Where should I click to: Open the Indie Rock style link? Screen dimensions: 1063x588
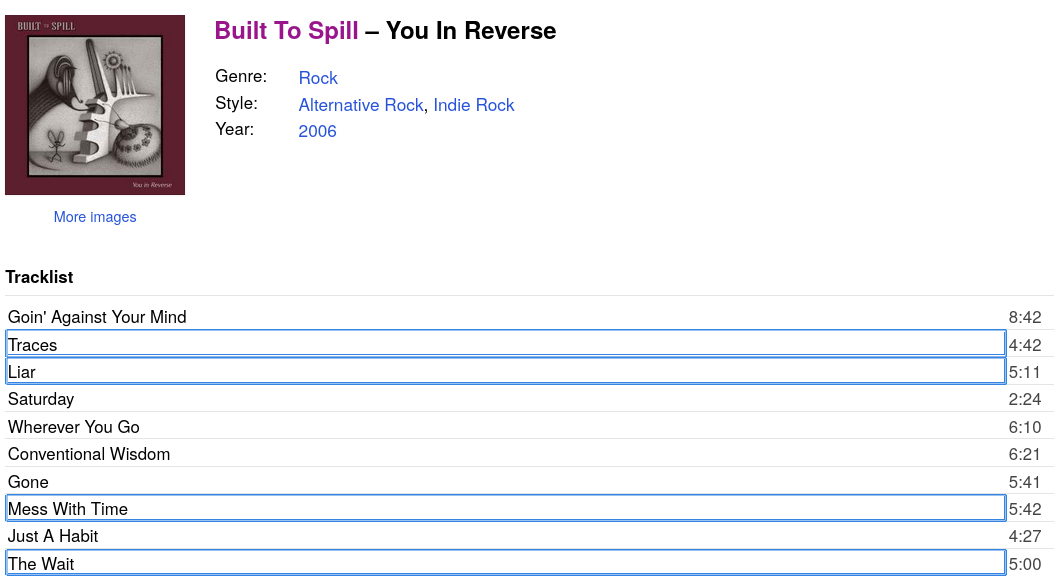474,105
